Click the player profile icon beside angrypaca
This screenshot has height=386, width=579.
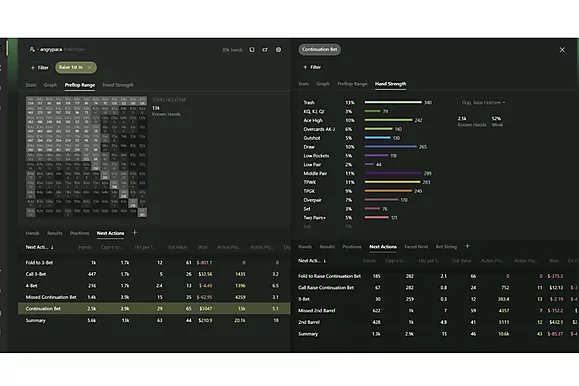[32, 49]
